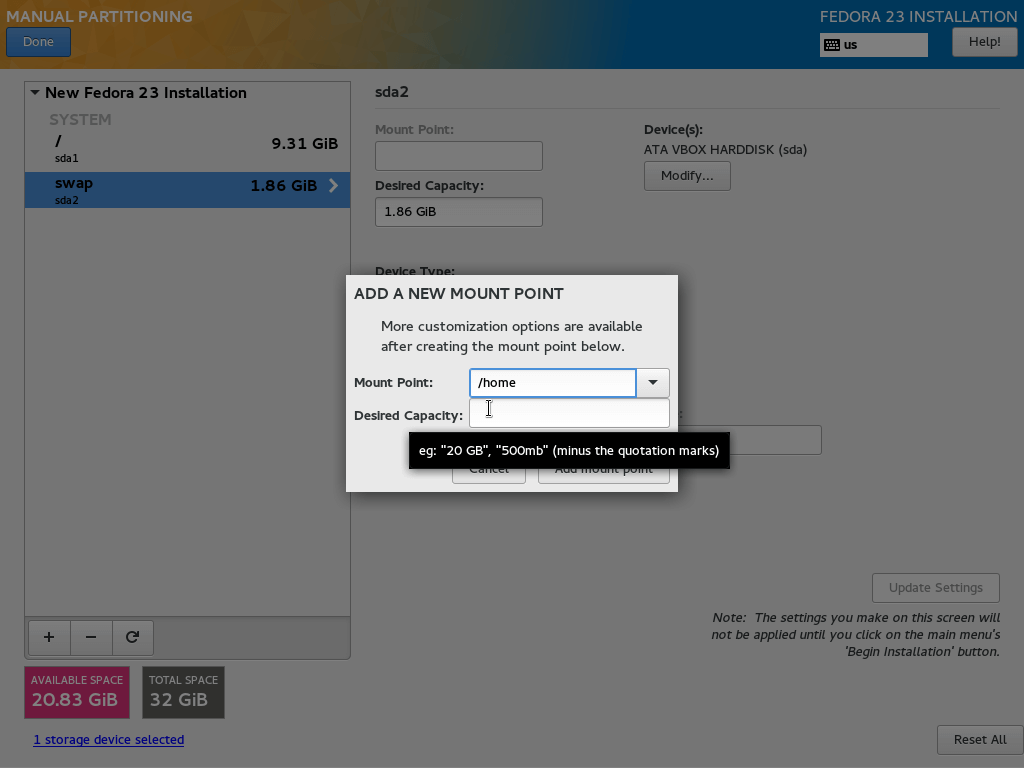Click the Modify... device button

(x=687, y=176)
